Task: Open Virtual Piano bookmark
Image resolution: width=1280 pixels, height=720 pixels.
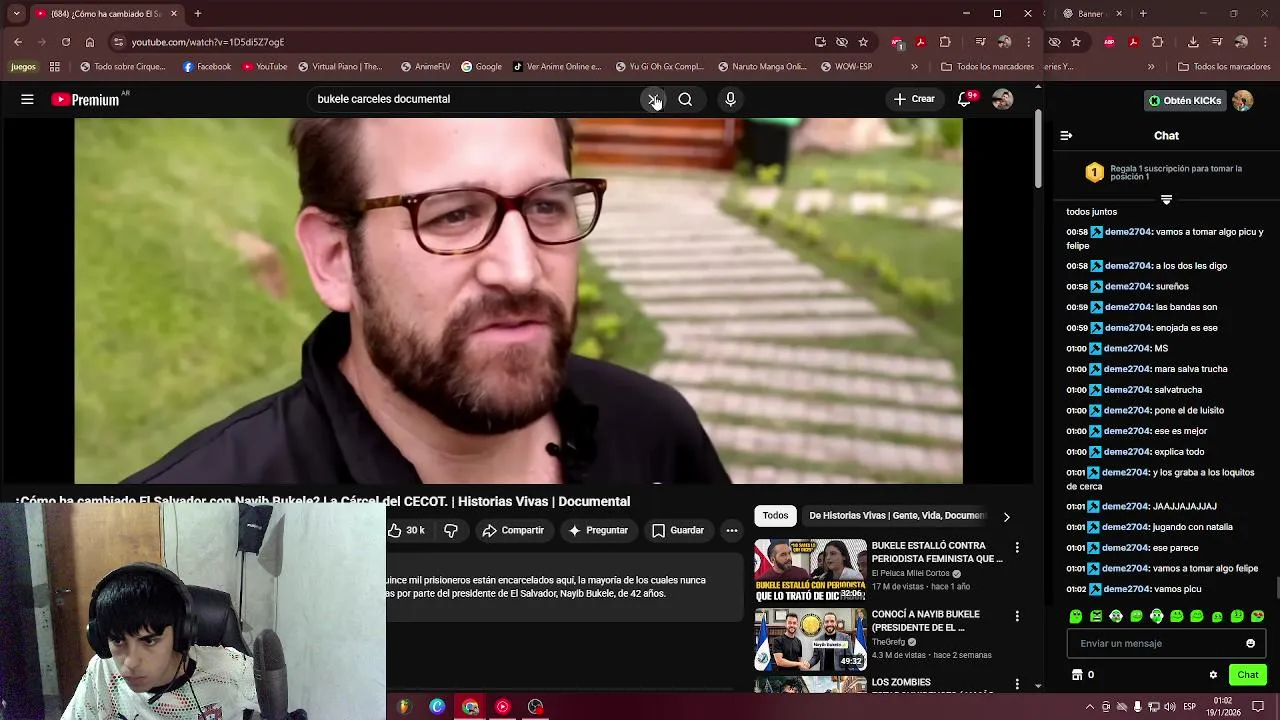Action: click(x=340, y=67)
